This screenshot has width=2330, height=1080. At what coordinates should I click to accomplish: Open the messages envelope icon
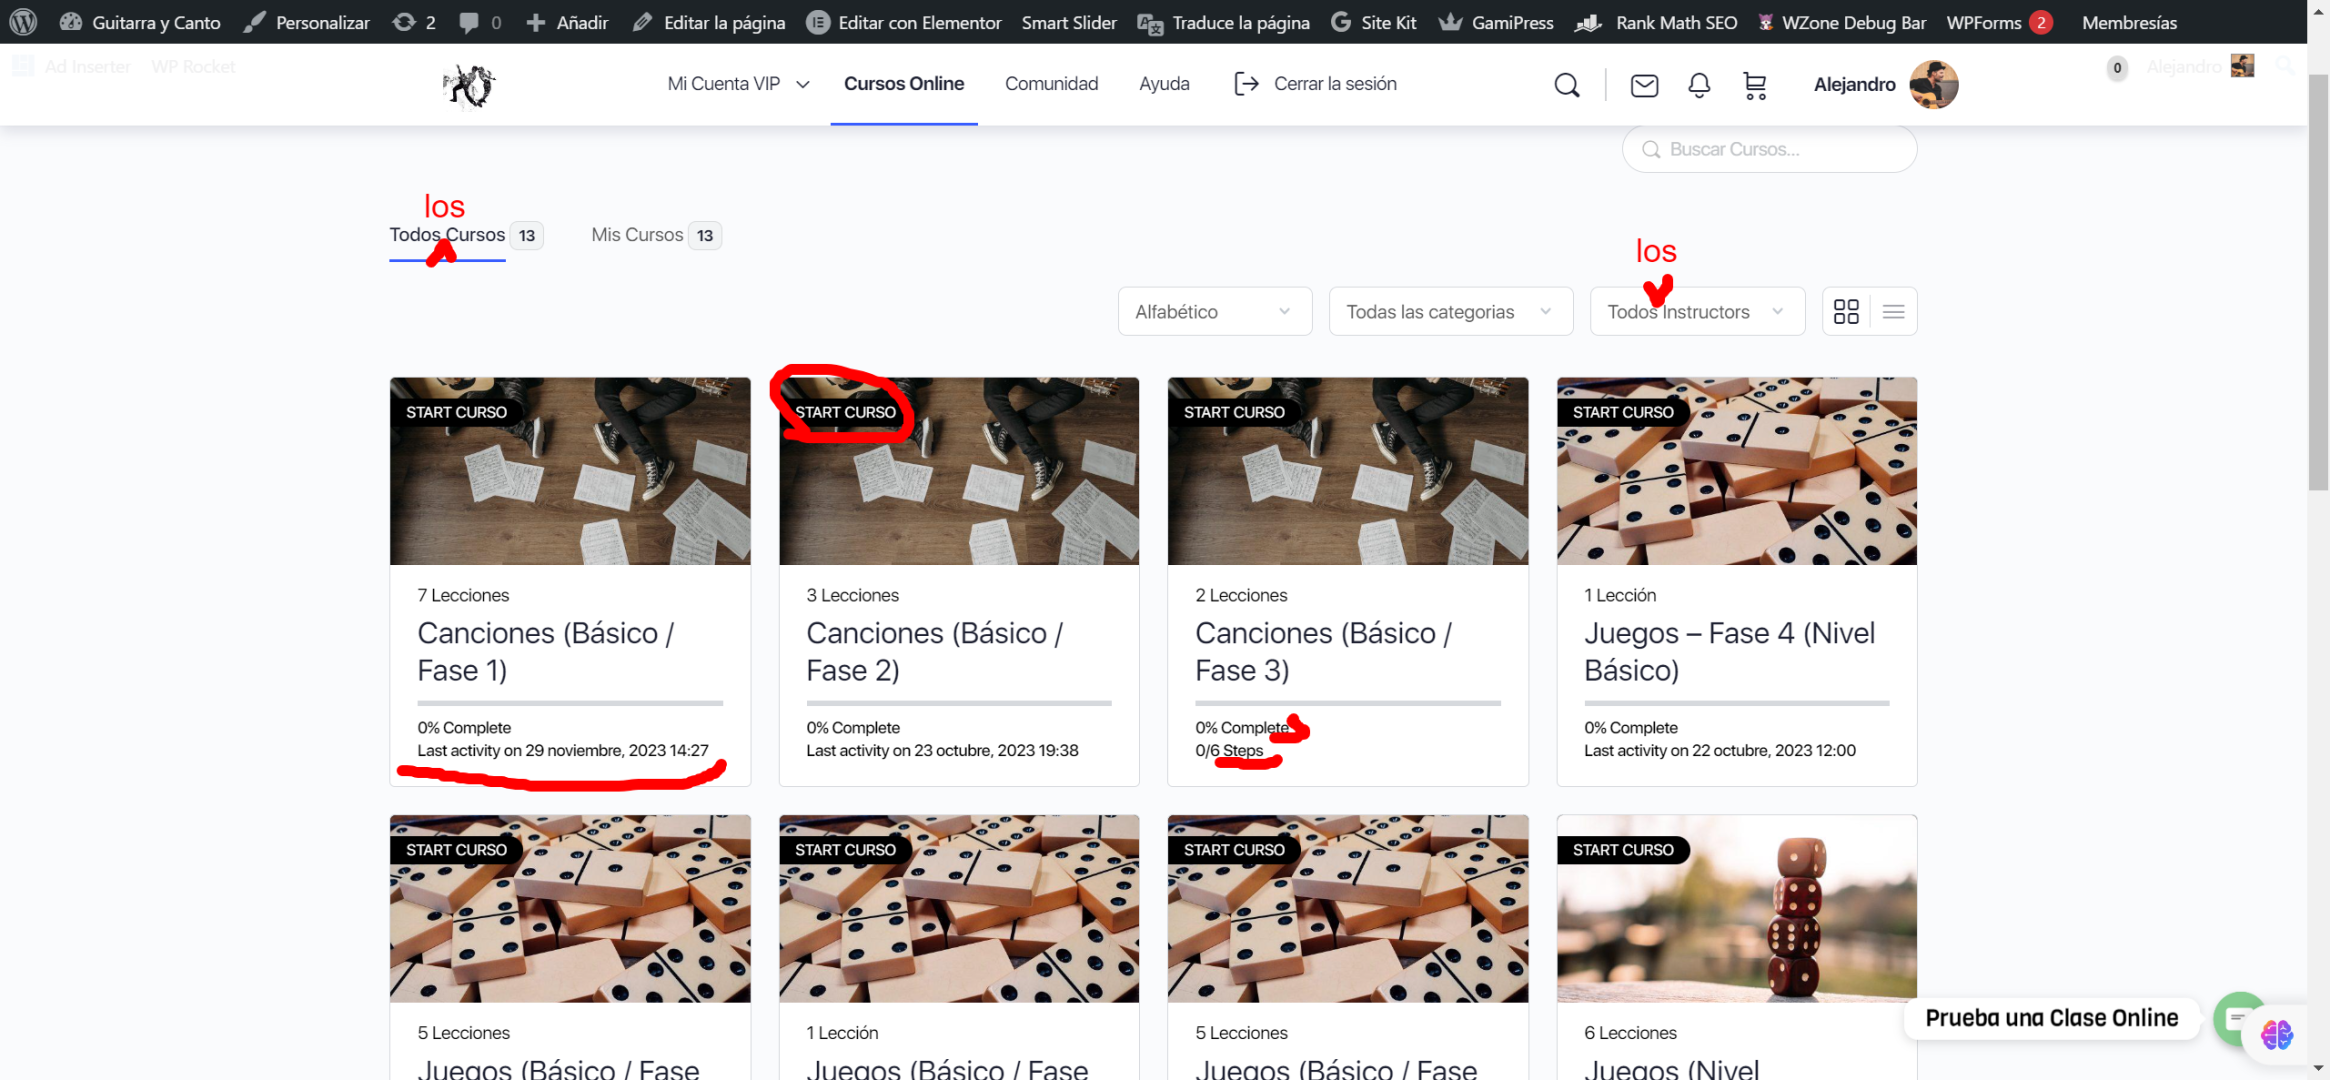(x=1644, y=85)
